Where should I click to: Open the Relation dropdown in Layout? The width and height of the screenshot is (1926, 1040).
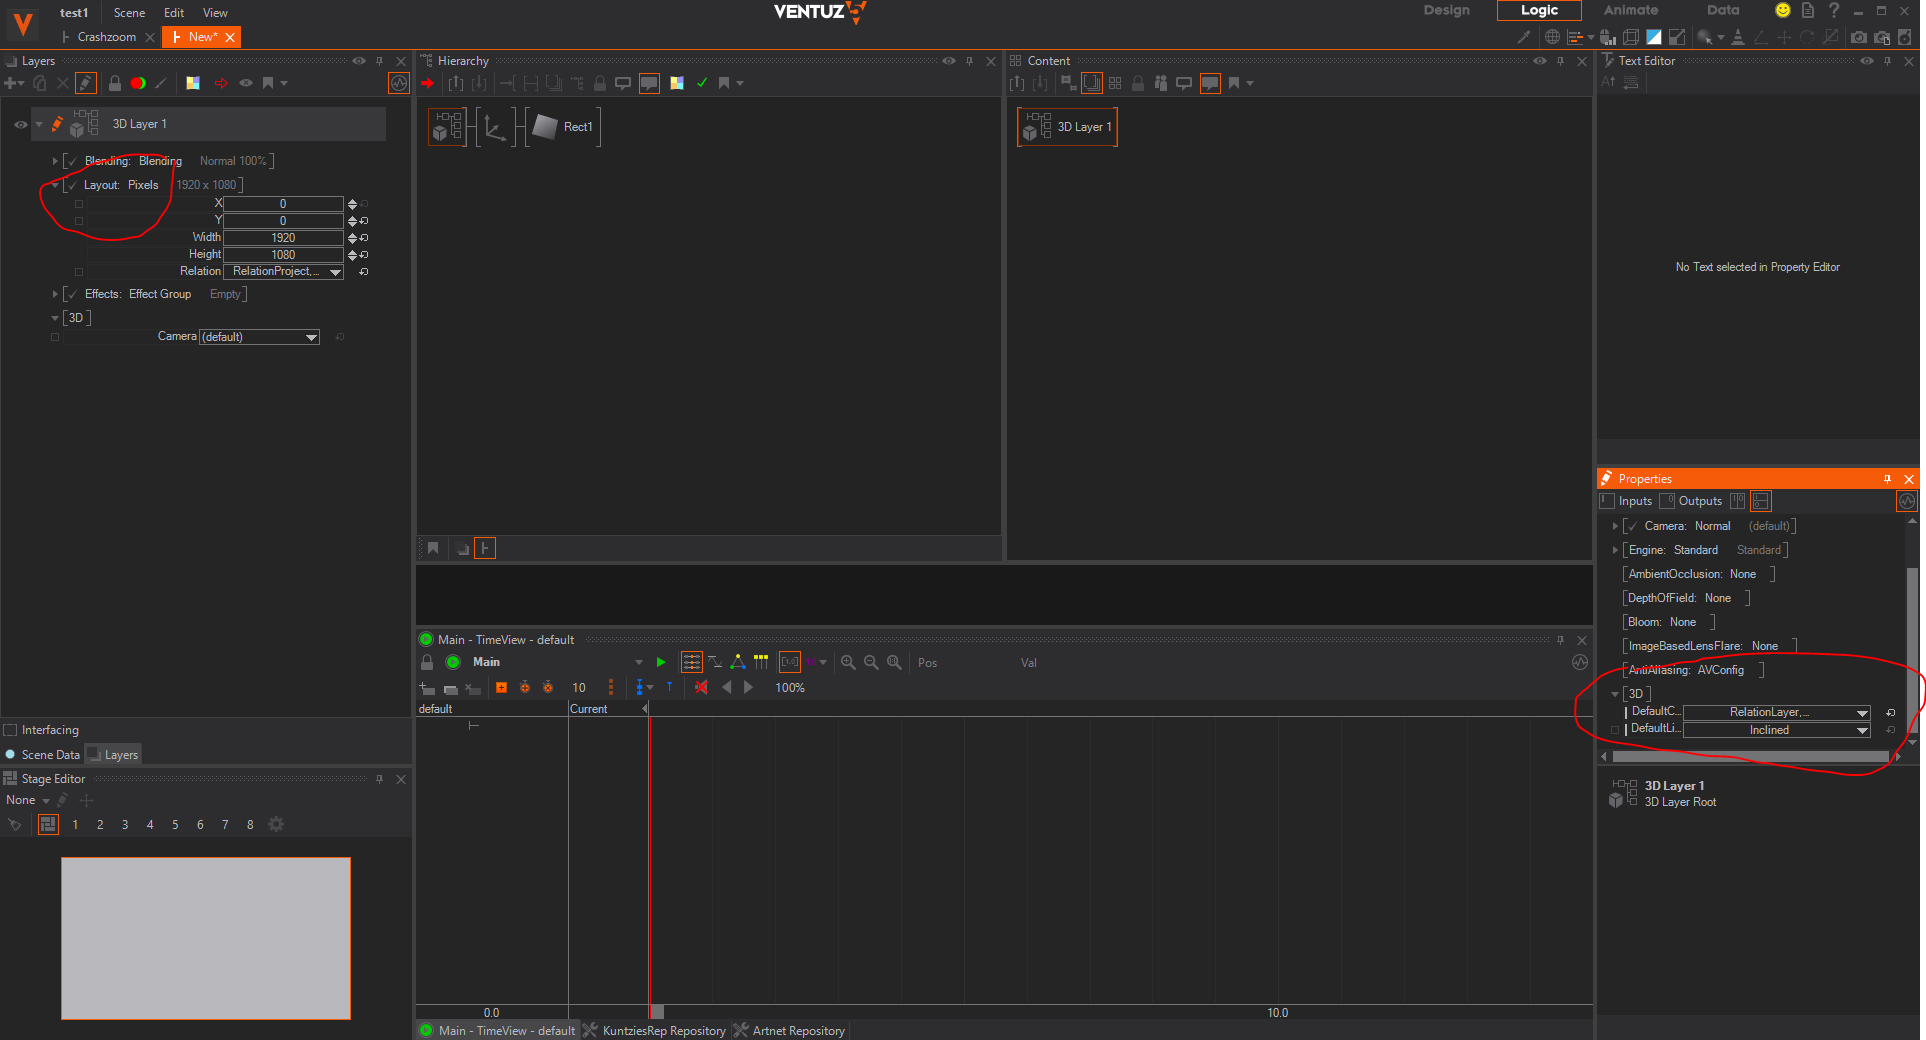tap(335, 272)
